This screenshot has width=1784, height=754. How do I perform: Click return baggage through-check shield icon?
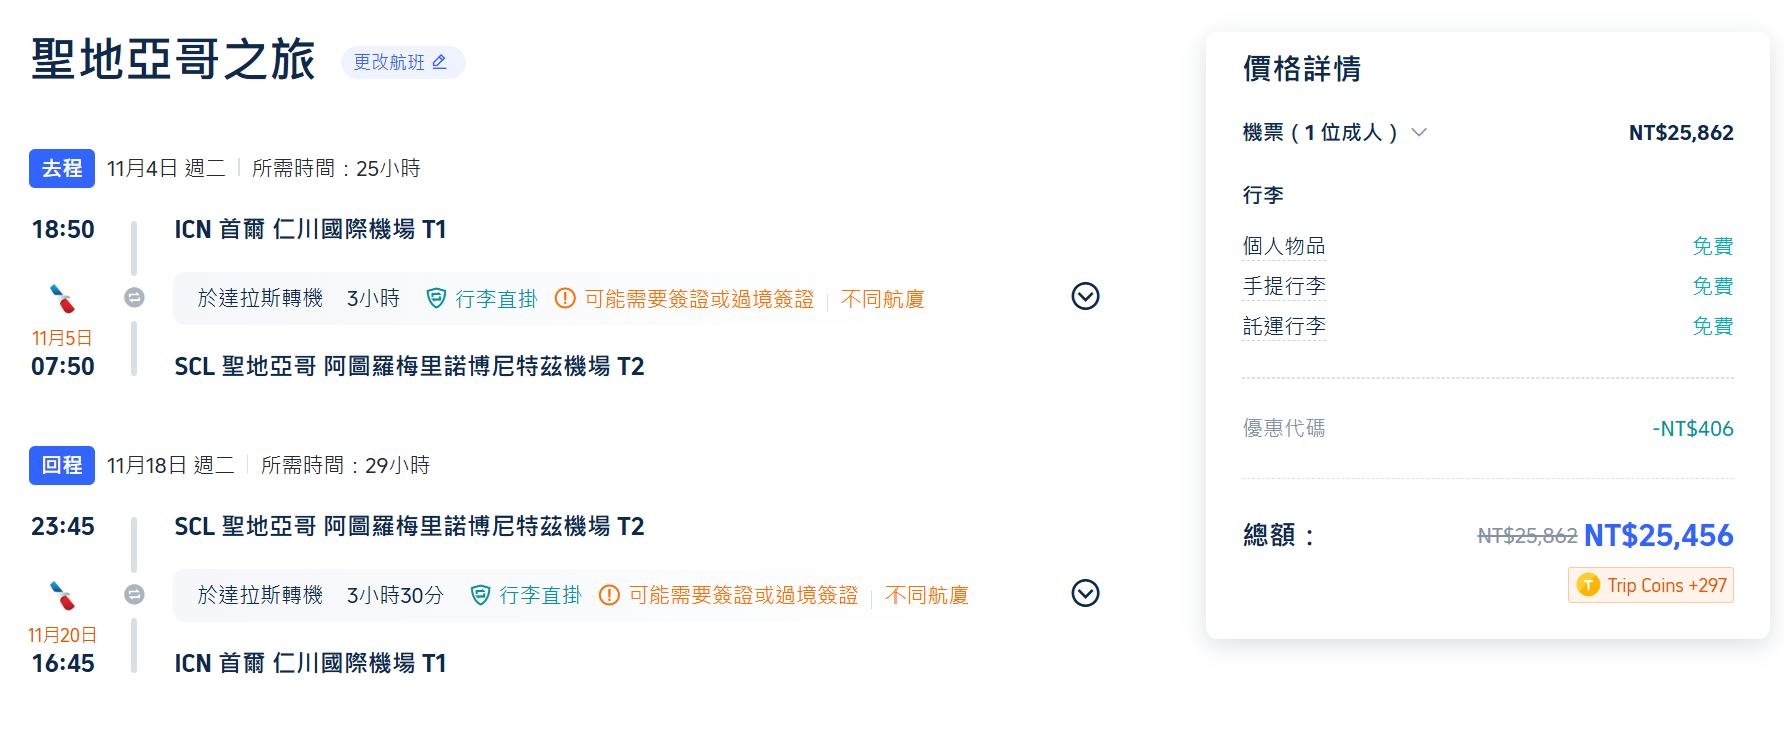tap(480, 595)
